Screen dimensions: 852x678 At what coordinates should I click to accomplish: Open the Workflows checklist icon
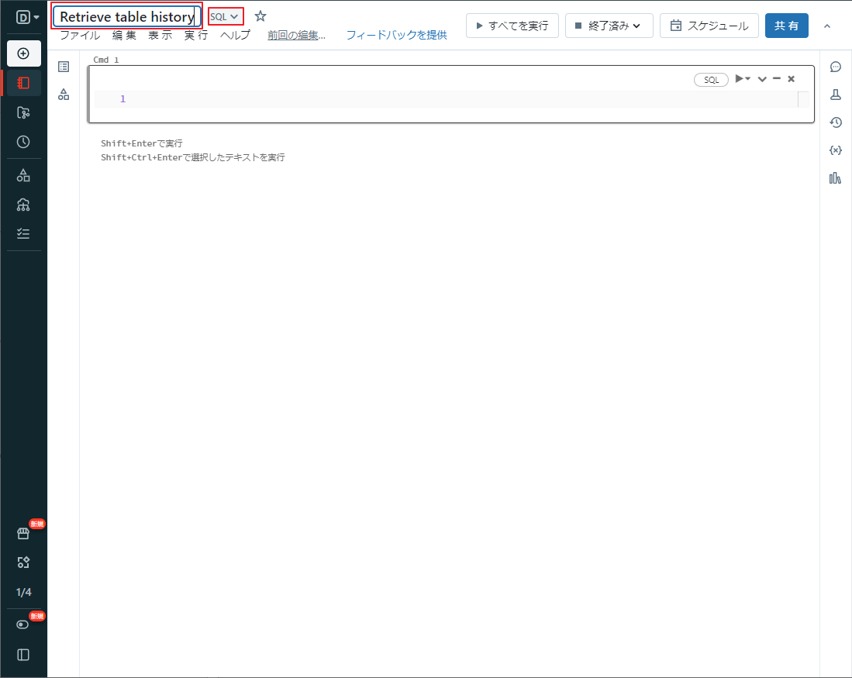click(x=23, y=234)
